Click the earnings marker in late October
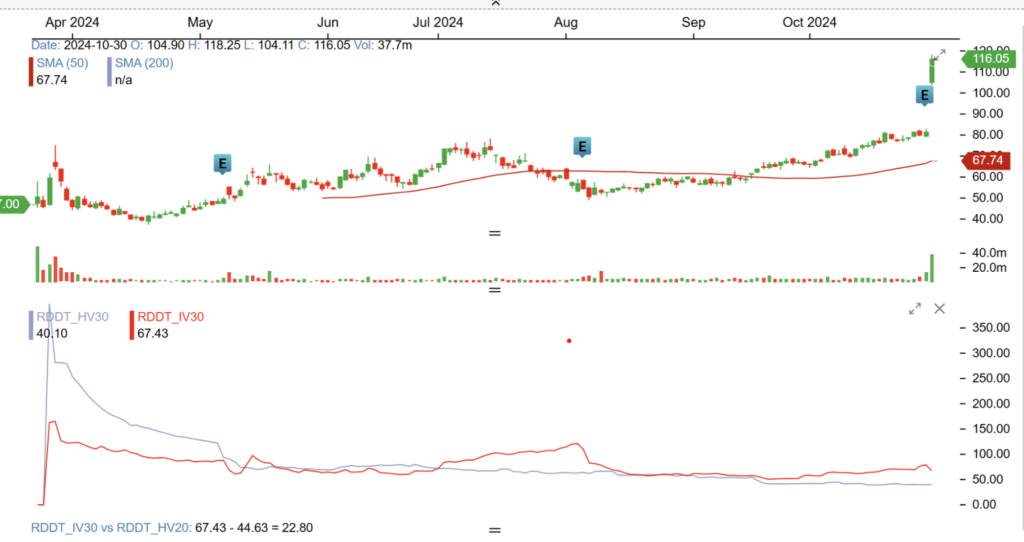 click(x=924, y=95)
